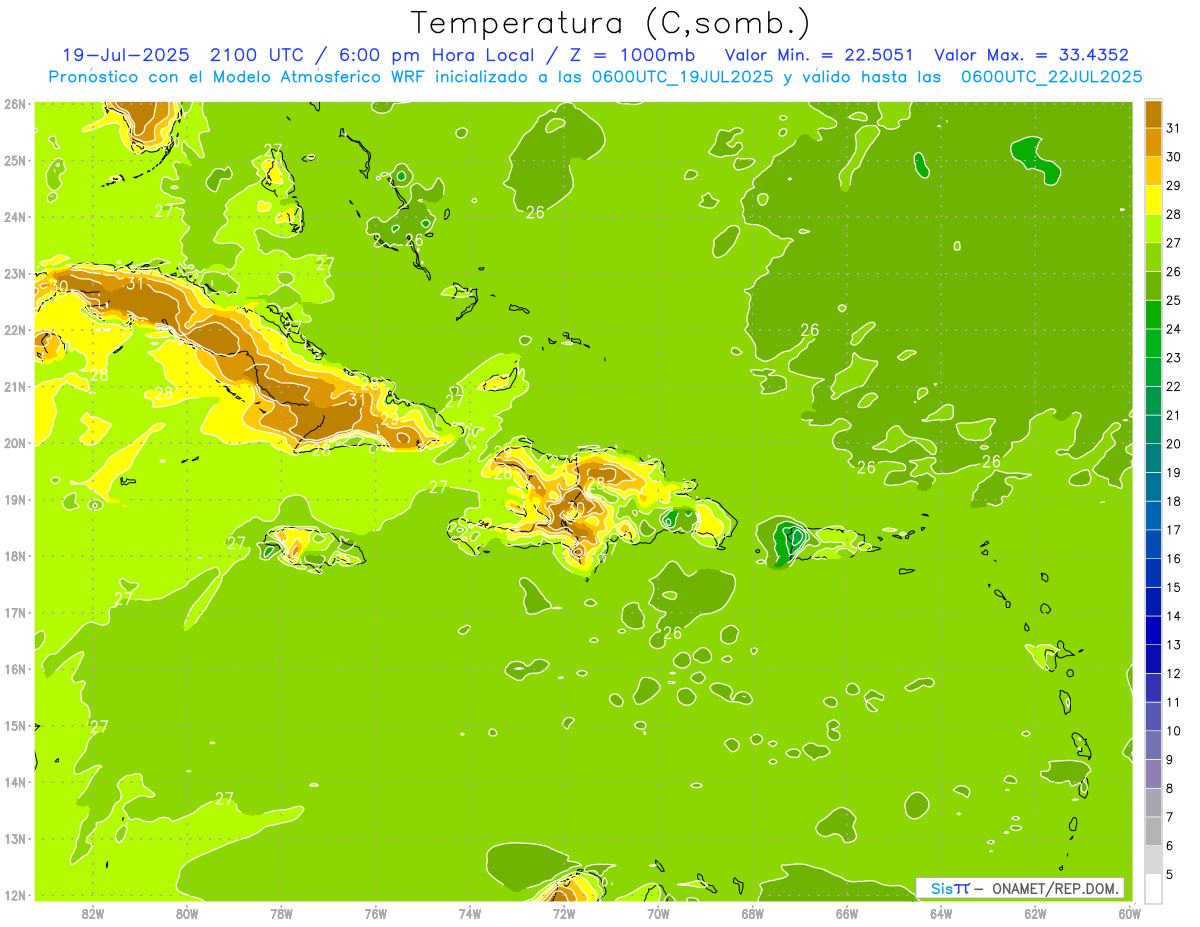1200x927 pixels.
Task: Click the 11 label on the color scale
Action: coord(1173,702)
